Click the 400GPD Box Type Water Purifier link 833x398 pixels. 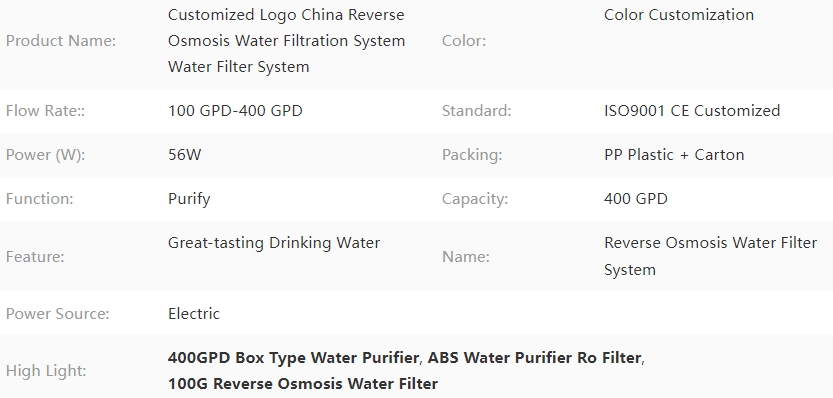point(293,358)
